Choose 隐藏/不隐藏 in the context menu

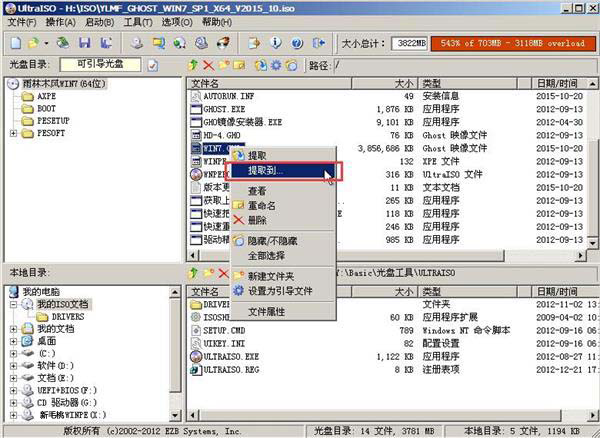(283, 241)
